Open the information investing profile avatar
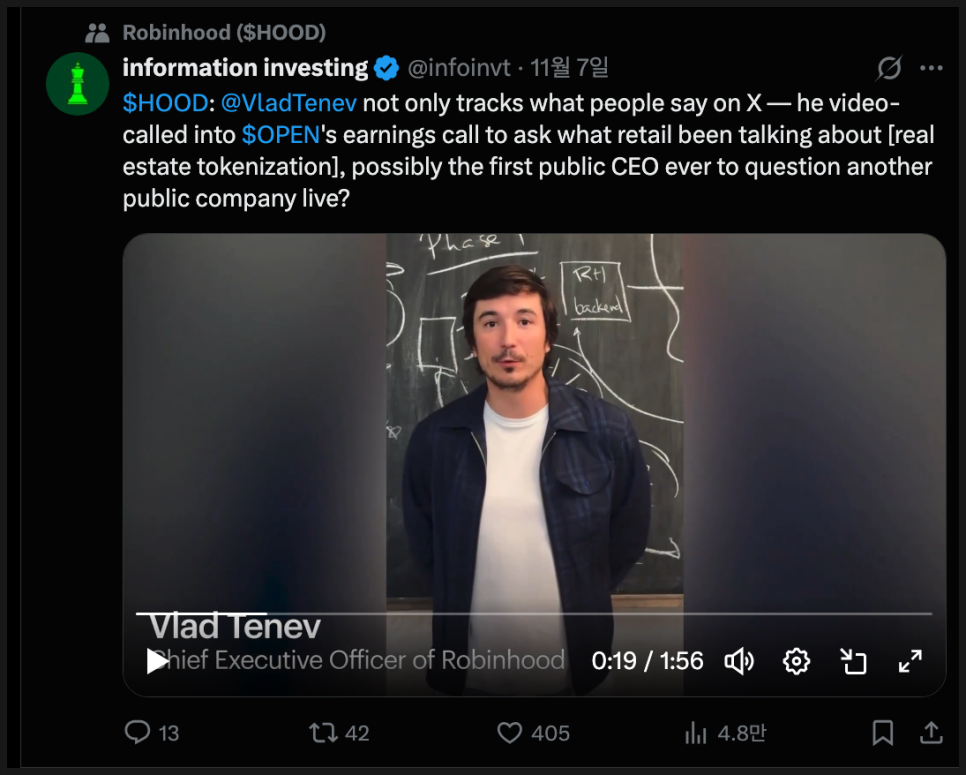Viewport: 966px width, 775px height. tap(78, 84)
